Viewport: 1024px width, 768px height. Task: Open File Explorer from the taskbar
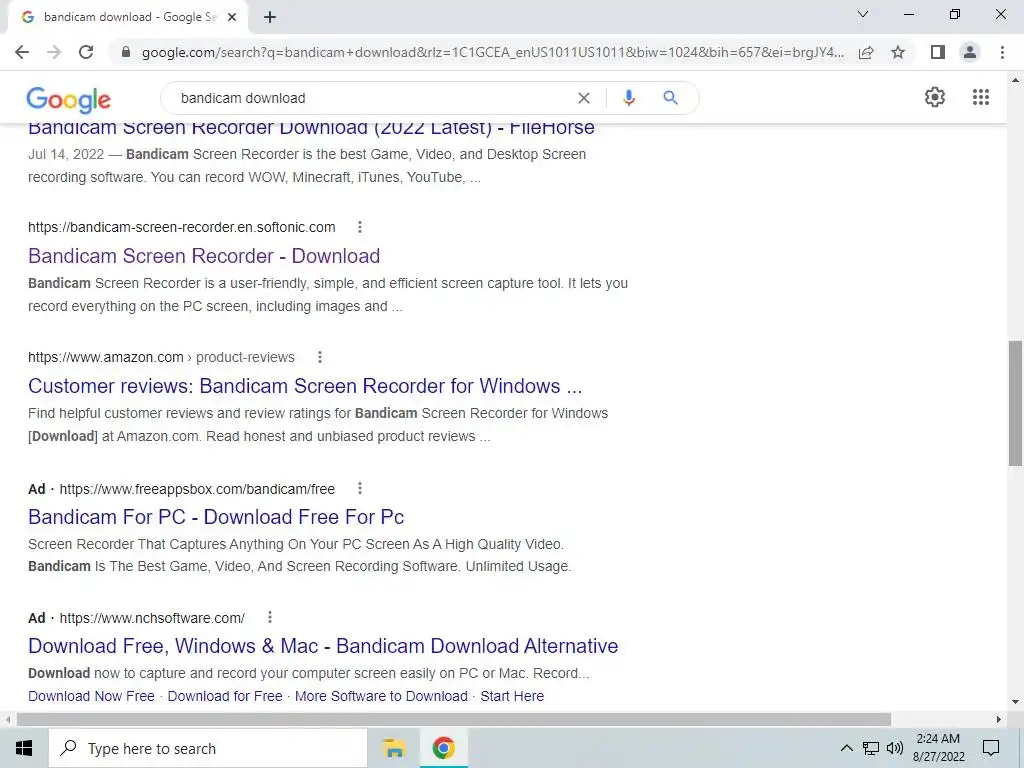click(394, 748)
